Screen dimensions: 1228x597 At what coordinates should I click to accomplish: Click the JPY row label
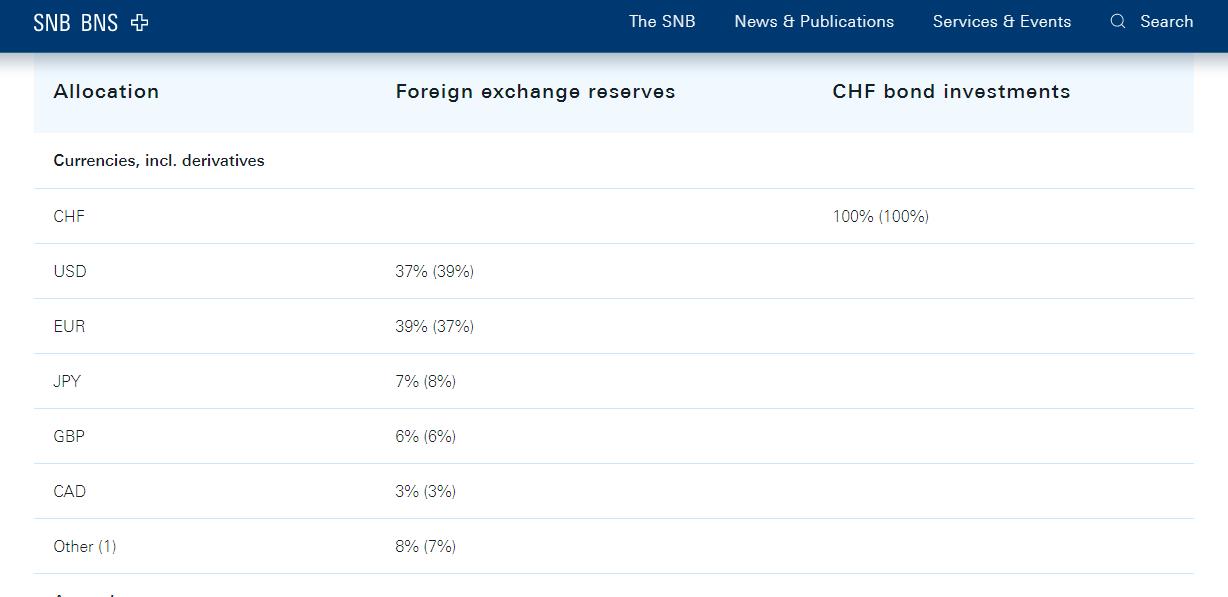67,381
